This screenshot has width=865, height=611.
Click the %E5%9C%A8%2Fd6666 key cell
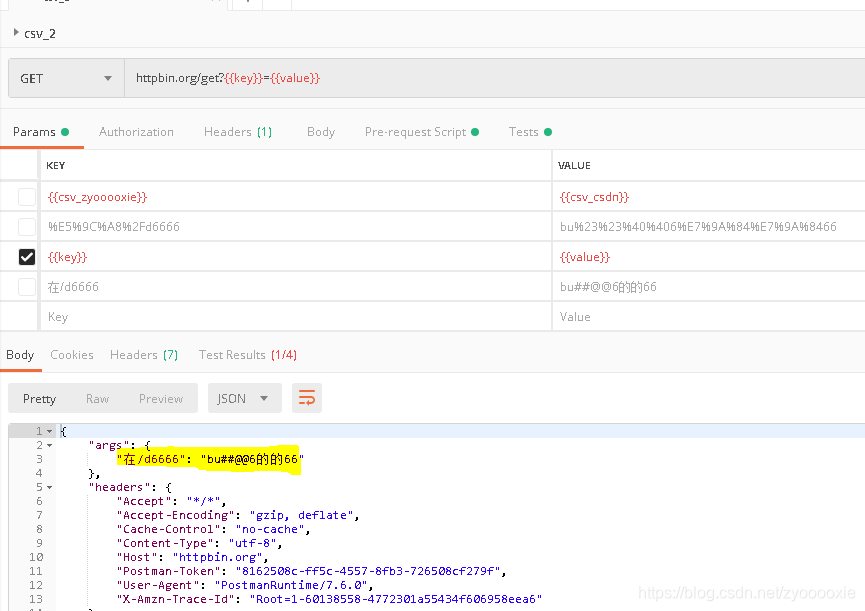pyautogui.click(x=296, y=227)
